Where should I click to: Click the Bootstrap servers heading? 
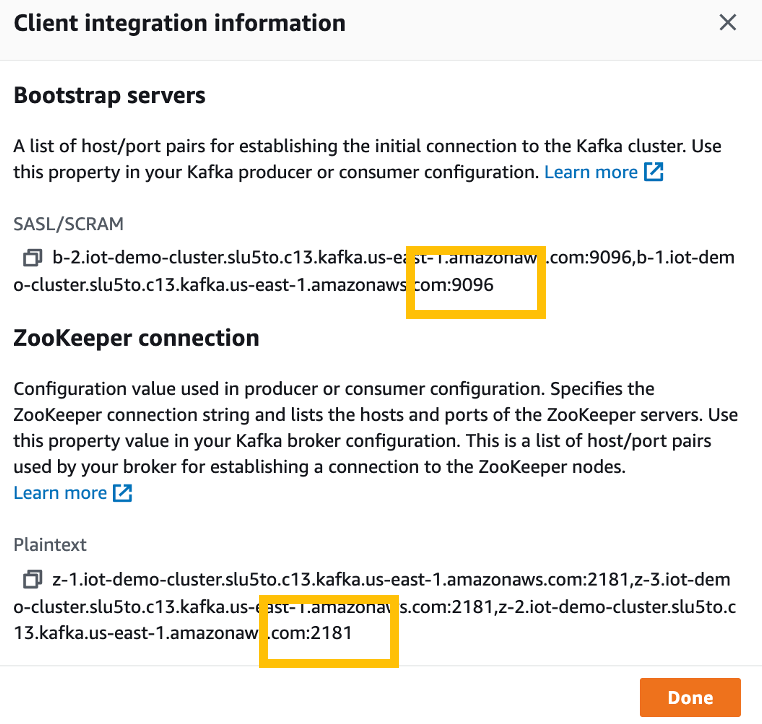click(x=109, y=95)
